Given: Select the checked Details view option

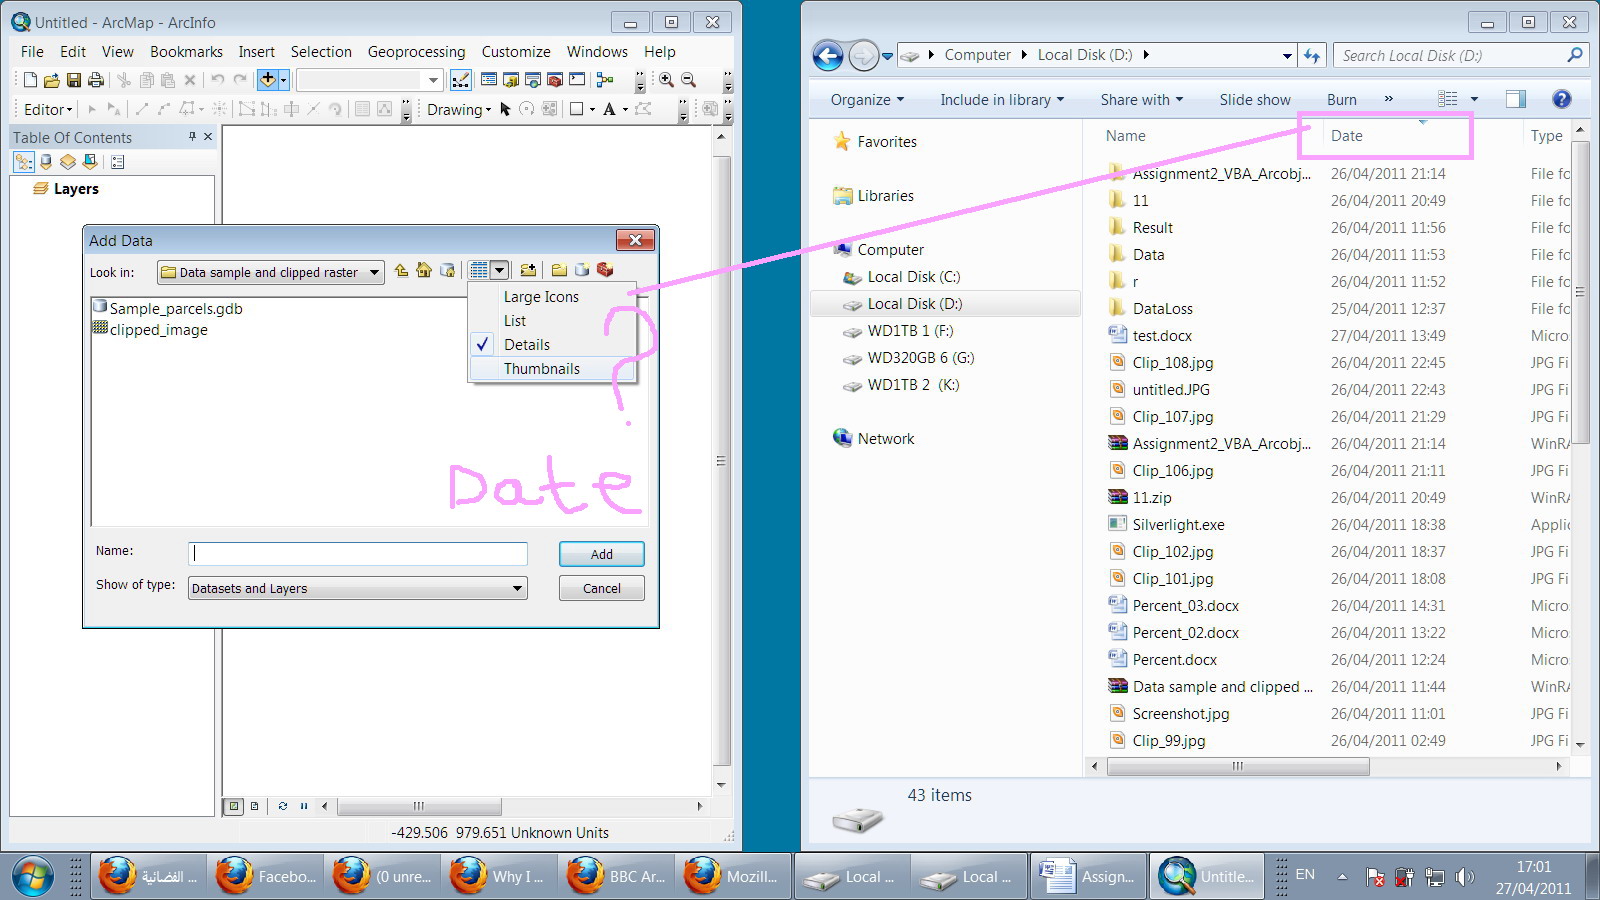Looking at the screenshot, I should coord(553,344).
